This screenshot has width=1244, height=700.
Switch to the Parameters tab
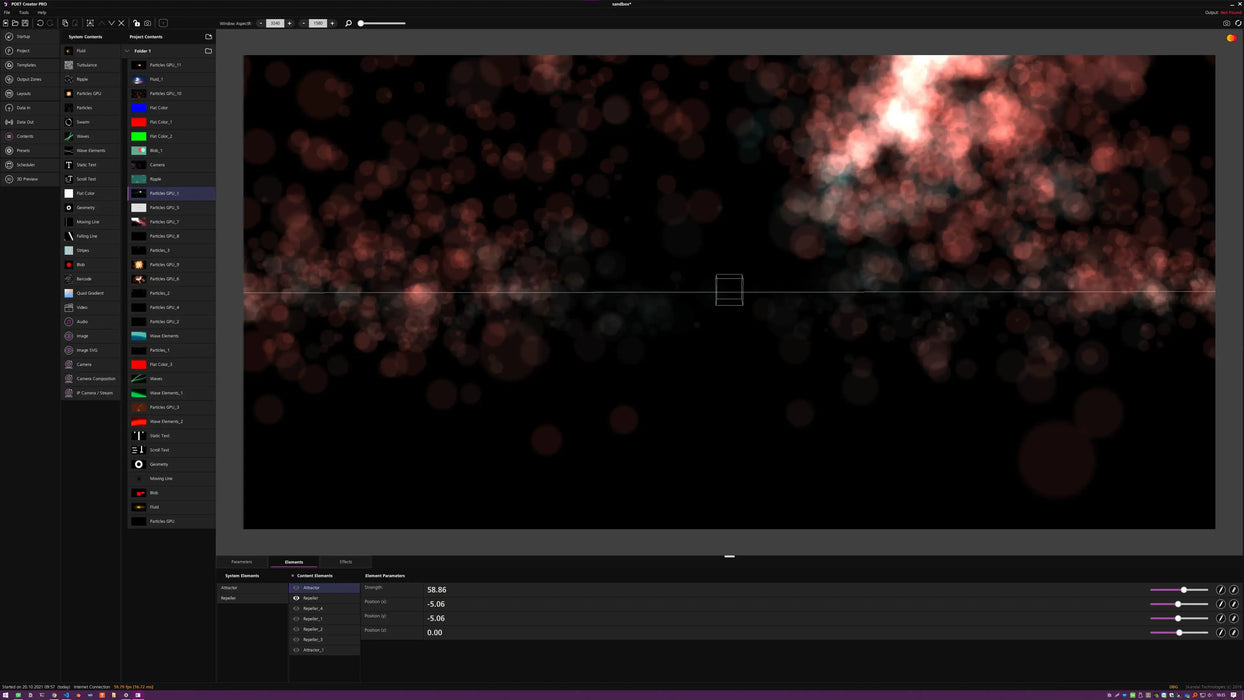(241, 562)
